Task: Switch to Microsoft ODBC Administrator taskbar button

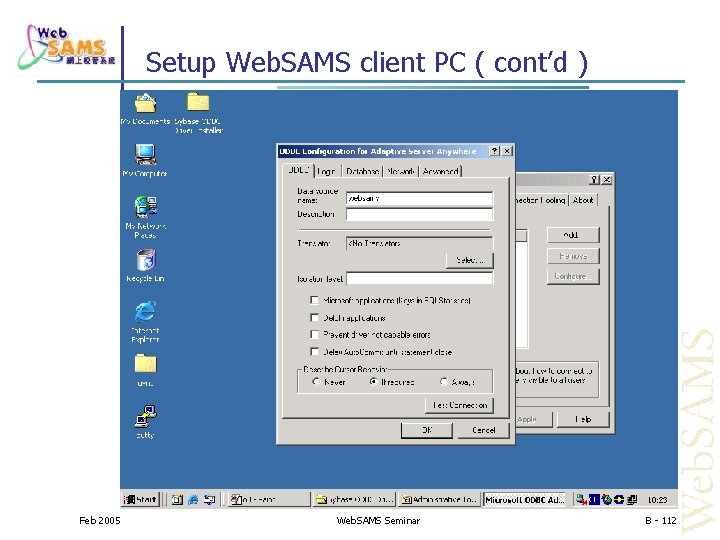Action: (524, 500)
